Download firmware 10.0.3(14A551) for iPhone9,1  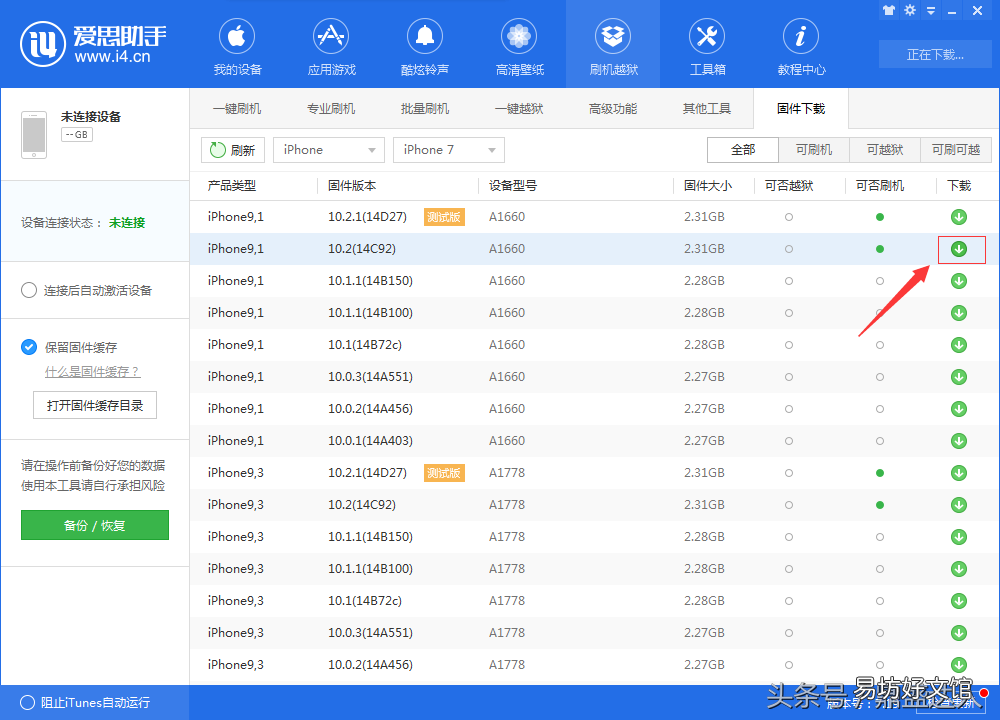(959, 377)
